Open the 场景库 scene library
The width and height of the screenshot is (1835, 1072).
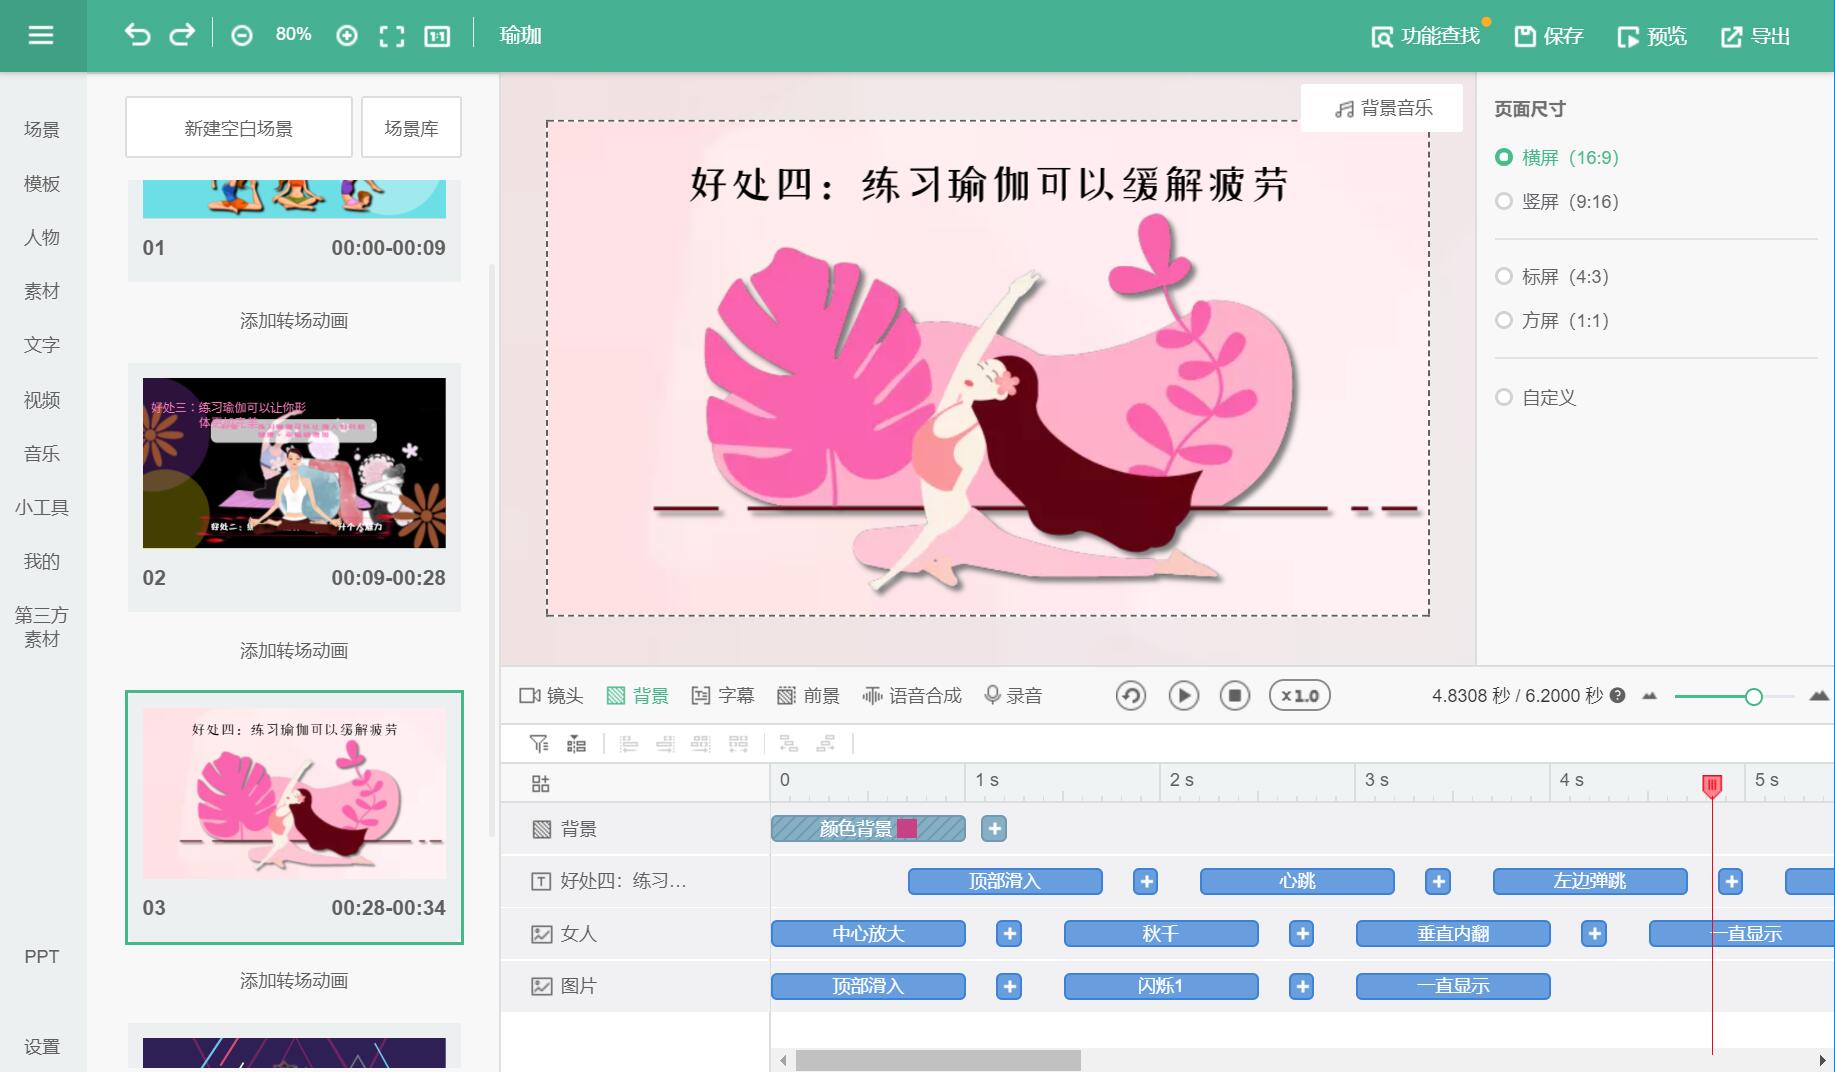pyautogui.click(x=411, y=127)
